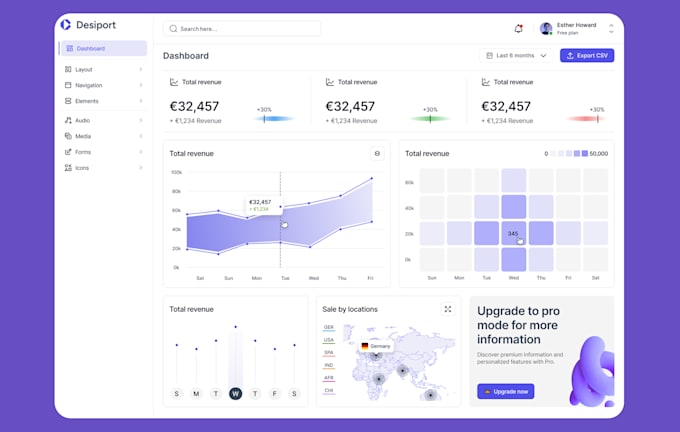Open the Audio menu item
The image size is (680, 432).
(104, 120)
